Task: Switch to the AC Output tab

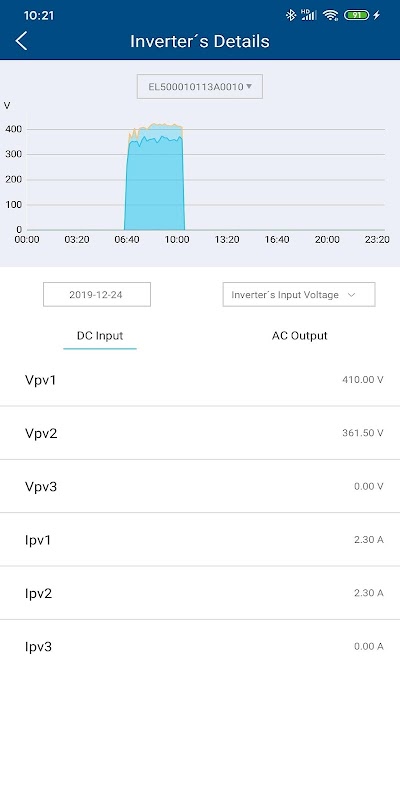Action: coord(299,336)
